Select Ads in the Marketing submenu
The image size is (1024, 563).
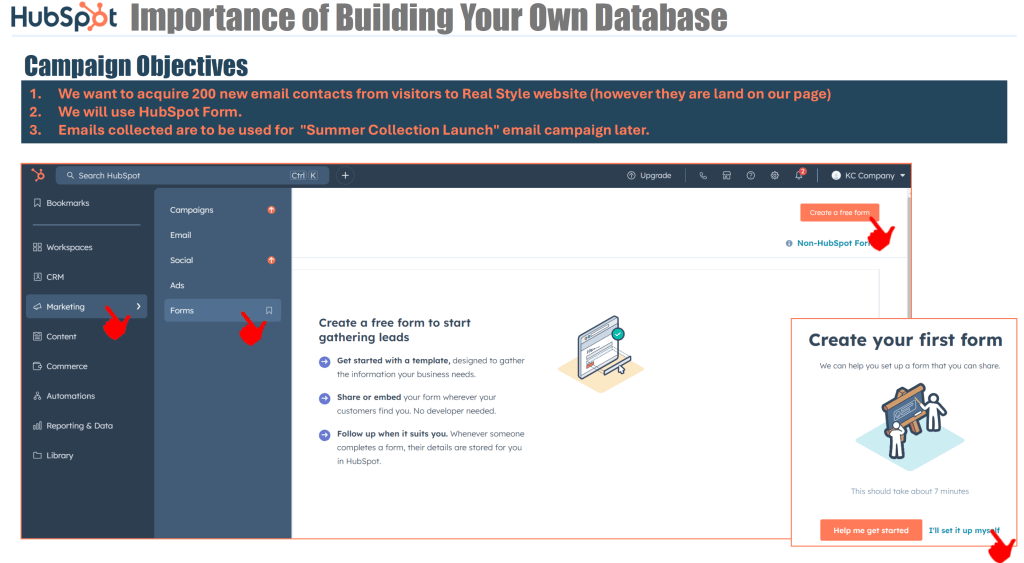(x=177, y=285)
